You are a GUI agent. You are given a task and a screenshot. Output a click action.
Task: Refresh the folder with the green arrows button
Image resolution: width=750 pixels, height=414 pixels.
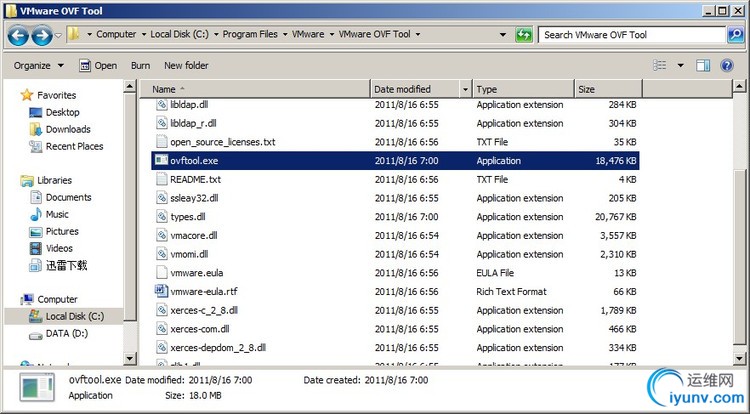(x=524, y=35)
